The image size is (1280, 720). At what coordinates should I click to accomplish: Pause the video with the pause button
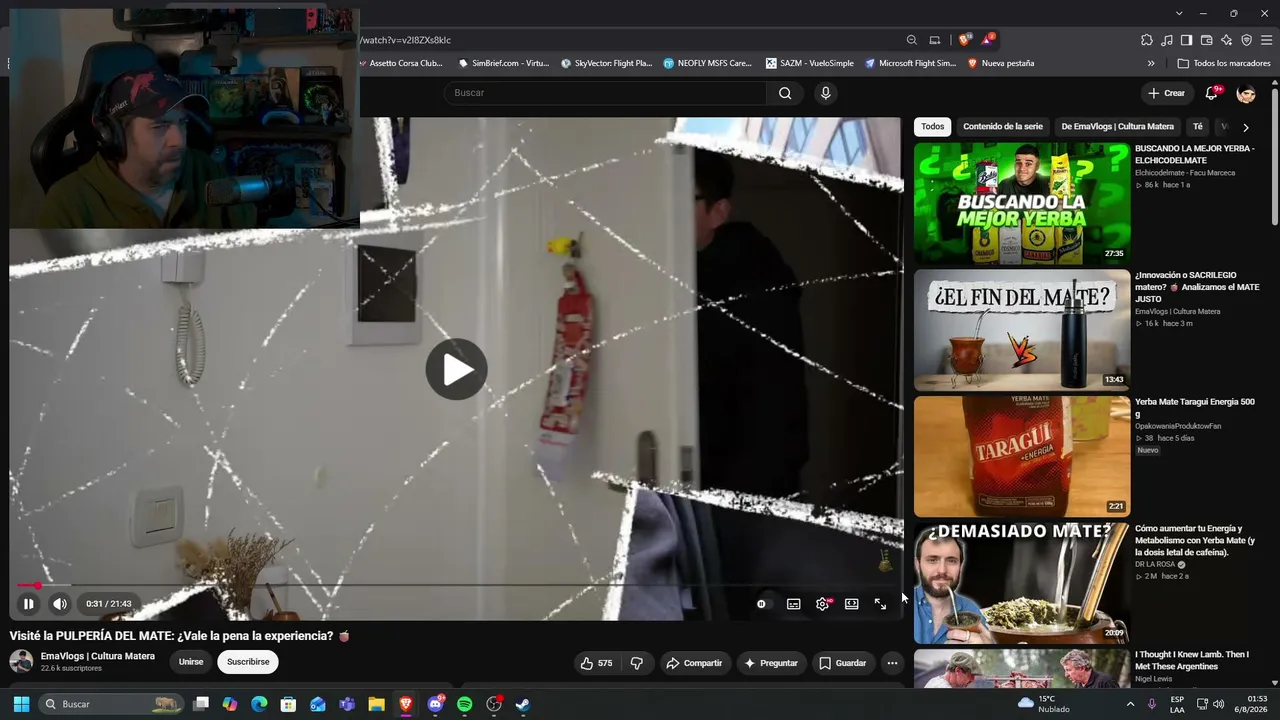click(x=28, y=604)
